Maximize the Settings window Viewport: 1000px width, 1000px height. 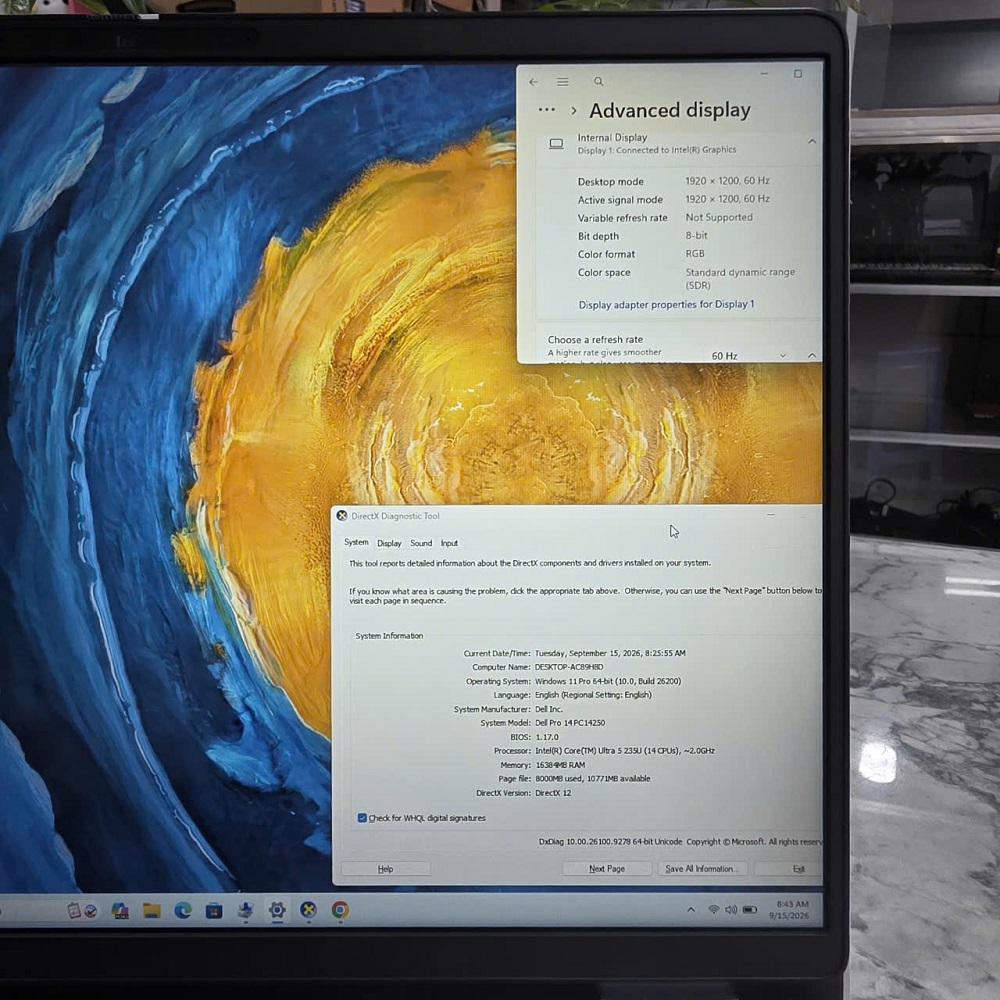pyautogui.click(x=798, y=74)
